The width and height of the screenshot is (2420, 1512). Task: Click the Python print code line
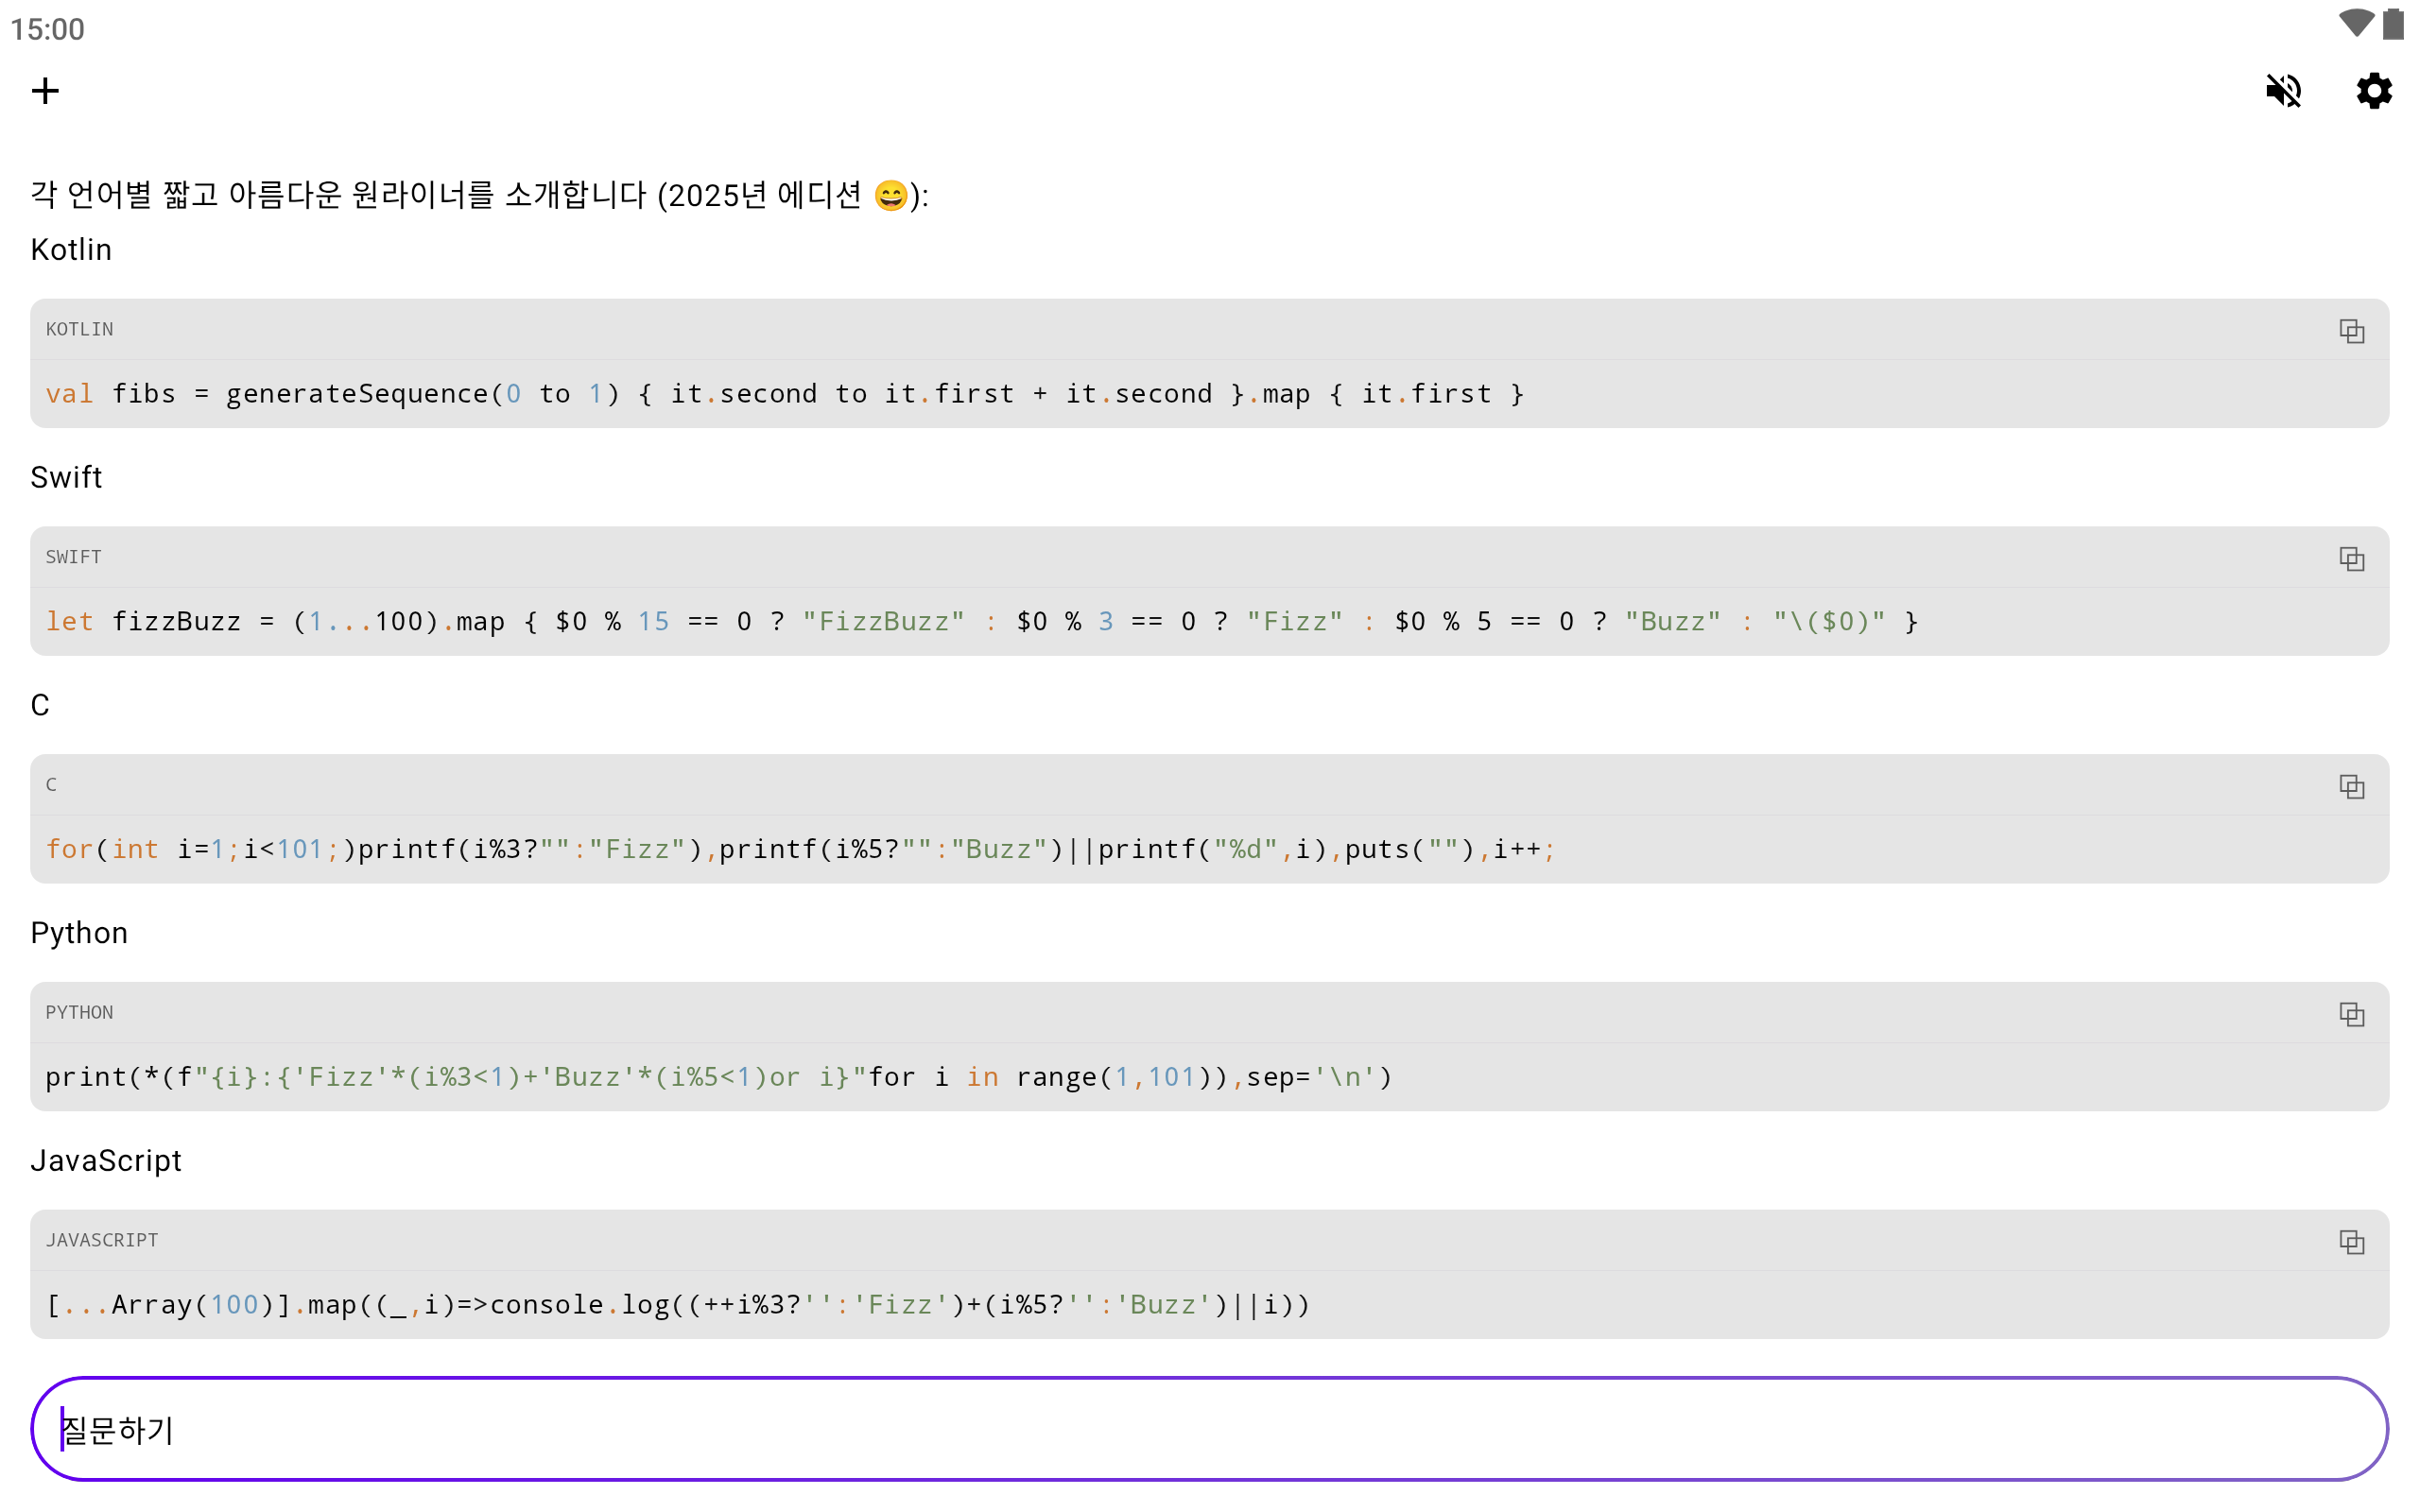coord(718,1078)
